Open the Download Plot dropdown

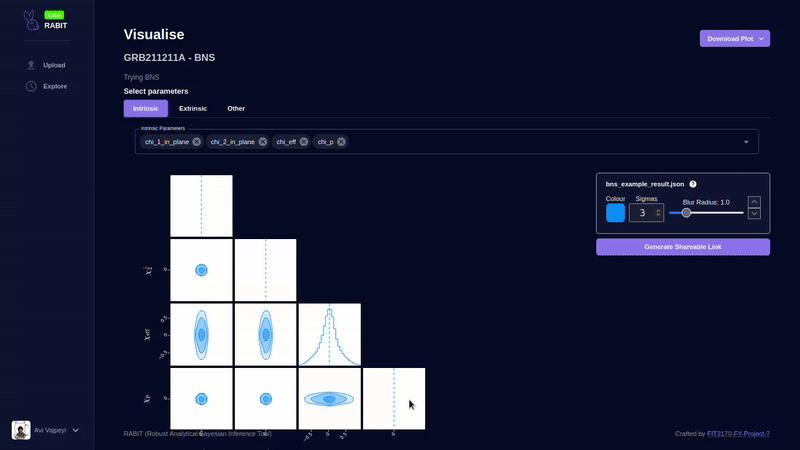click(x=735, y=39)
